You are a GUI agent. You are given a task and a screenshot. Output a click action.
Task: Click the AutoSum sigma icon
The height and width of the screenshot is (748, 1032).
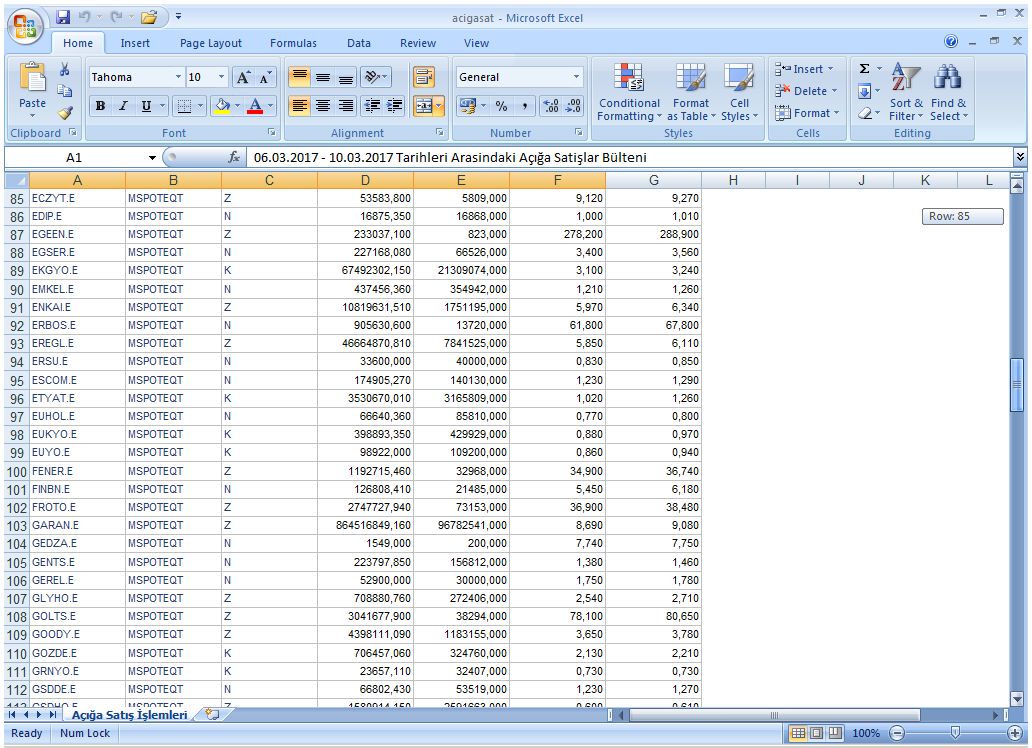click(865, 68)
